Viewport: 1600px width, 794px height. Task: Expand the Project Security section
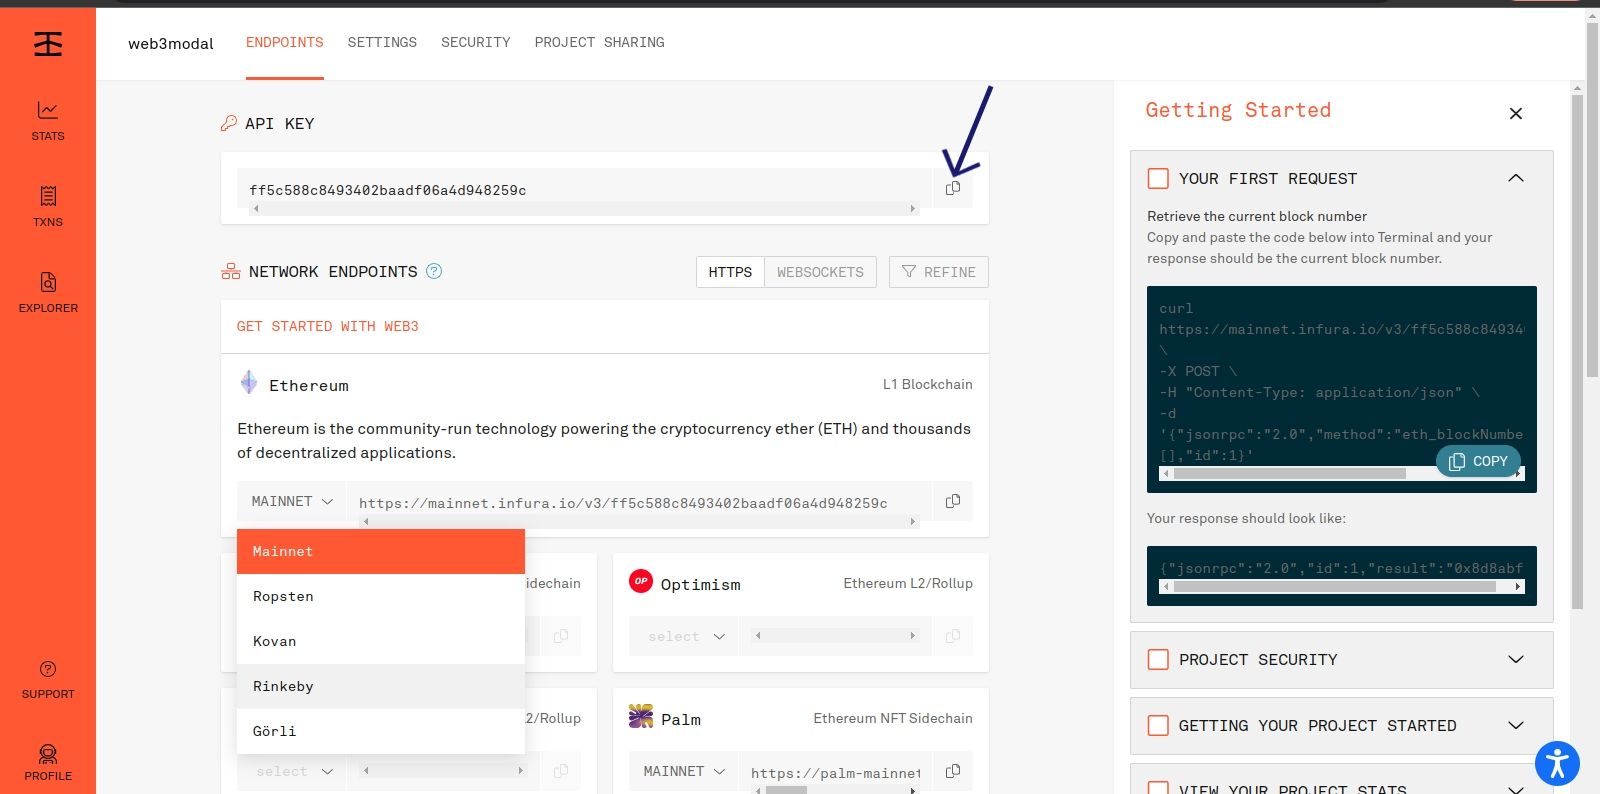[x=1516, y=659]
